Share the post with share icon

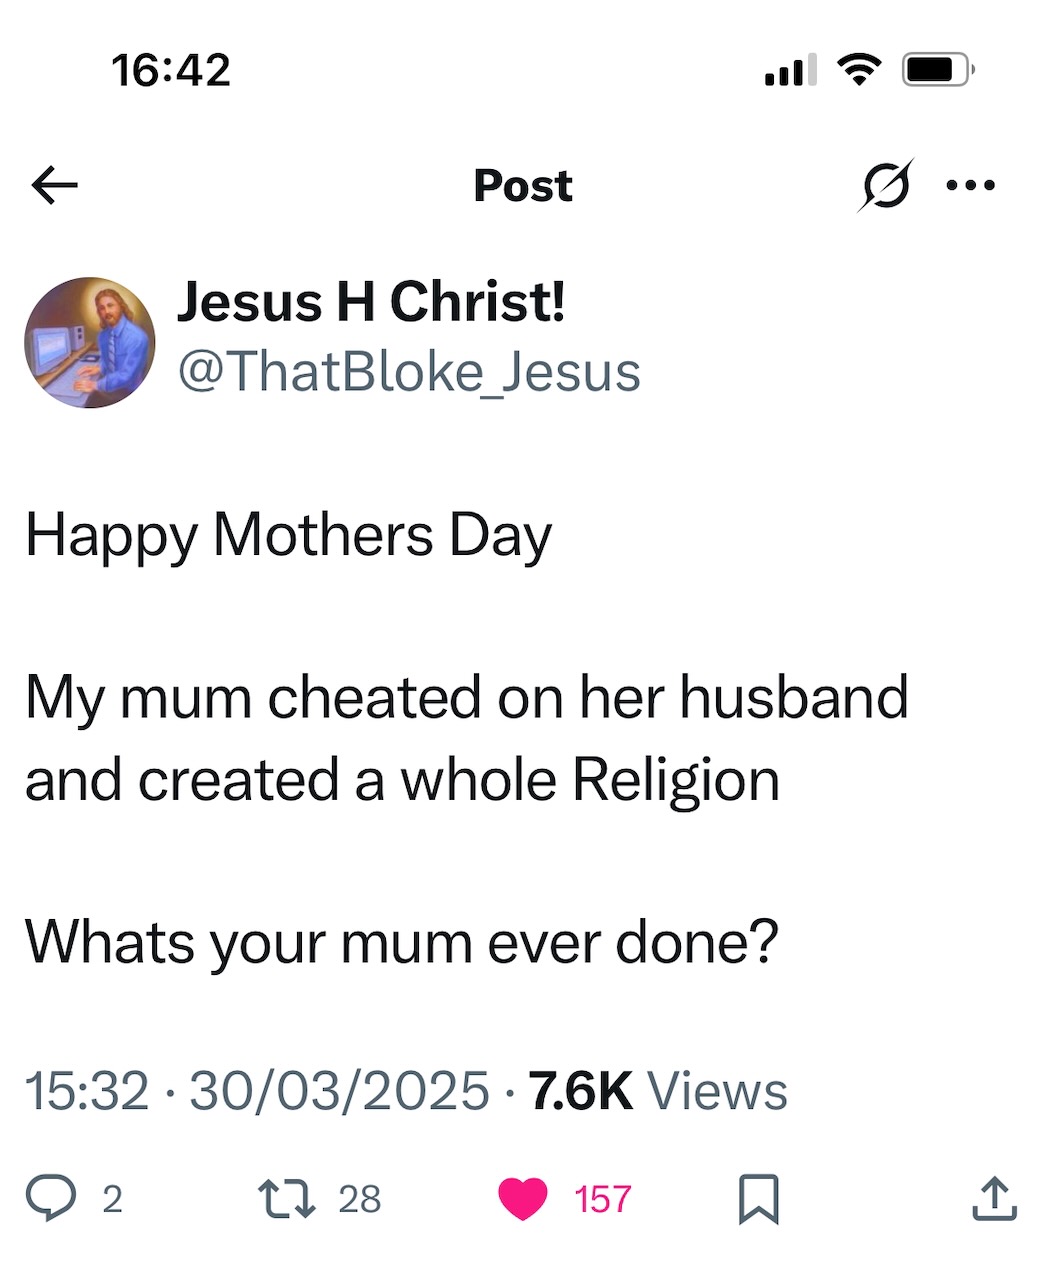point(994,1199)
